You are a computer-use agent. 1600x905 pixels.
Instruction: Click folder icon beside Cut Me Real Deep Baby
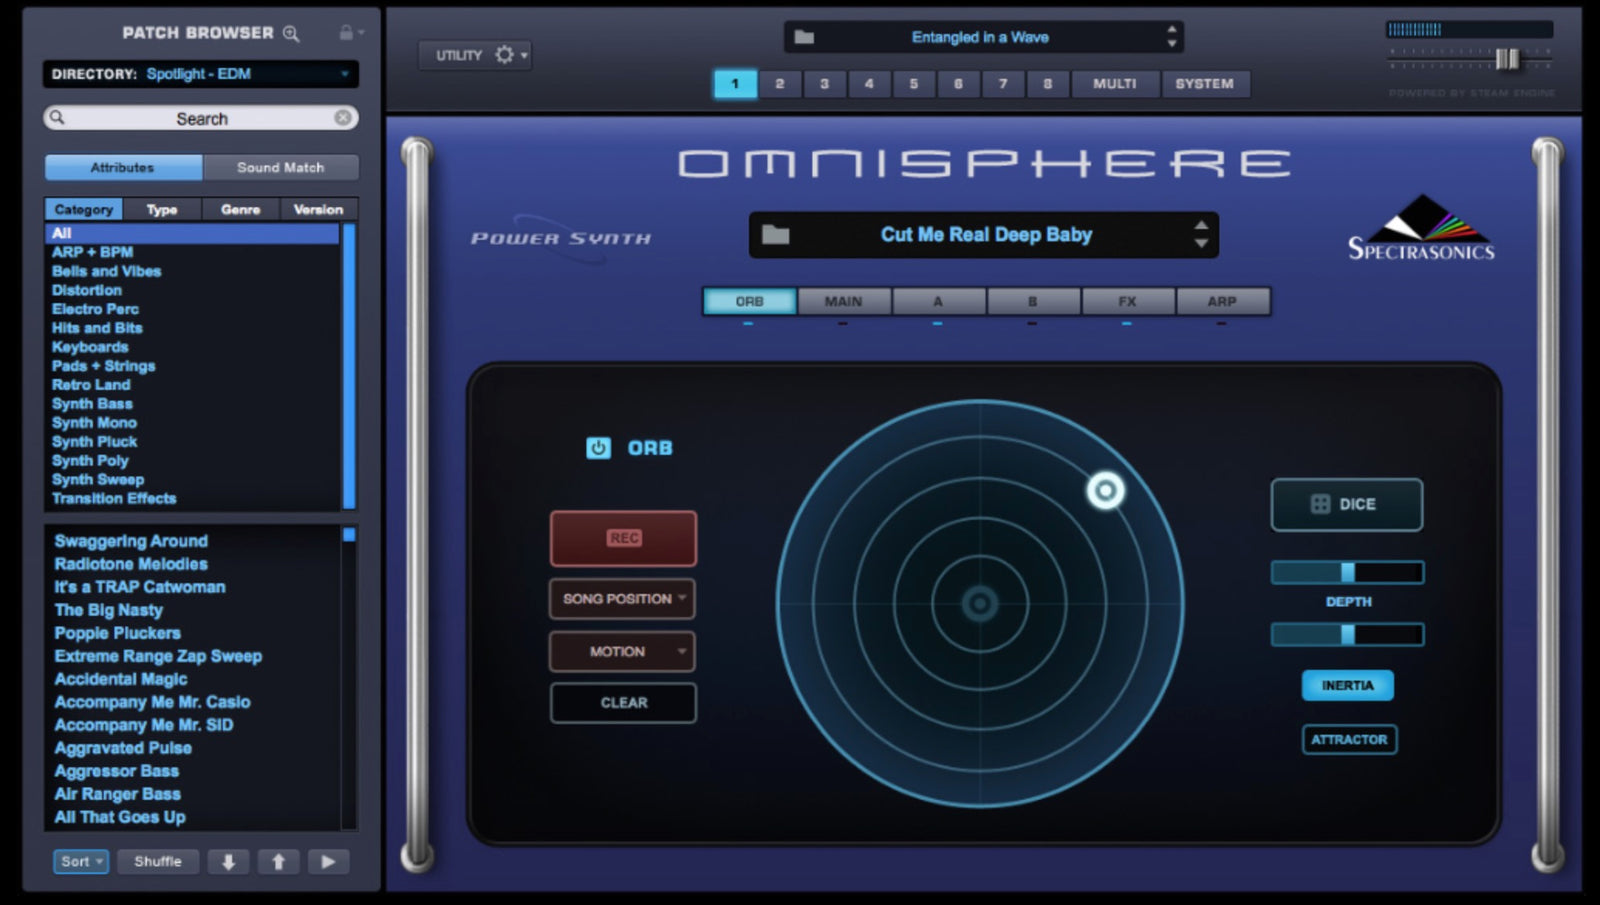point(775,235)
